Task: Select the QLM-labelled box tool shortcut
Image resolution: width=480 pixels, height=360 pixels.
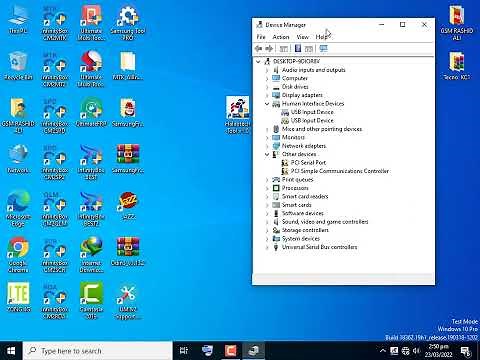Action: pos(55,209)
